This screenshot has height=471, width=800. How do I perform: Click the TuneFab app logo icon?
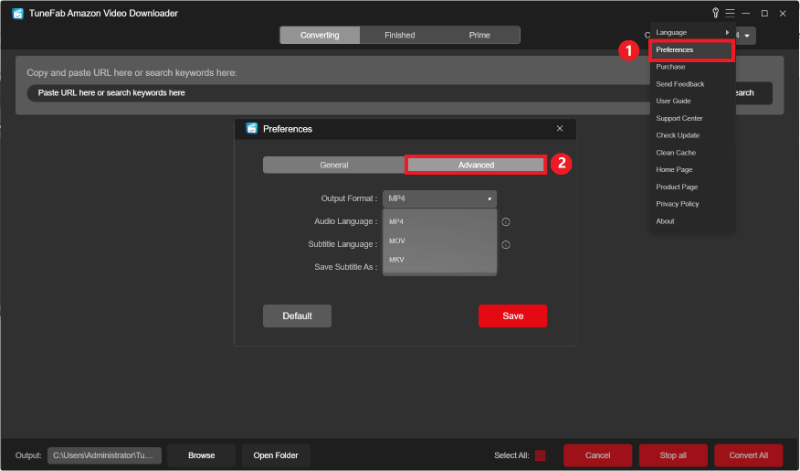pyautogui.click(x=18, y=13)
